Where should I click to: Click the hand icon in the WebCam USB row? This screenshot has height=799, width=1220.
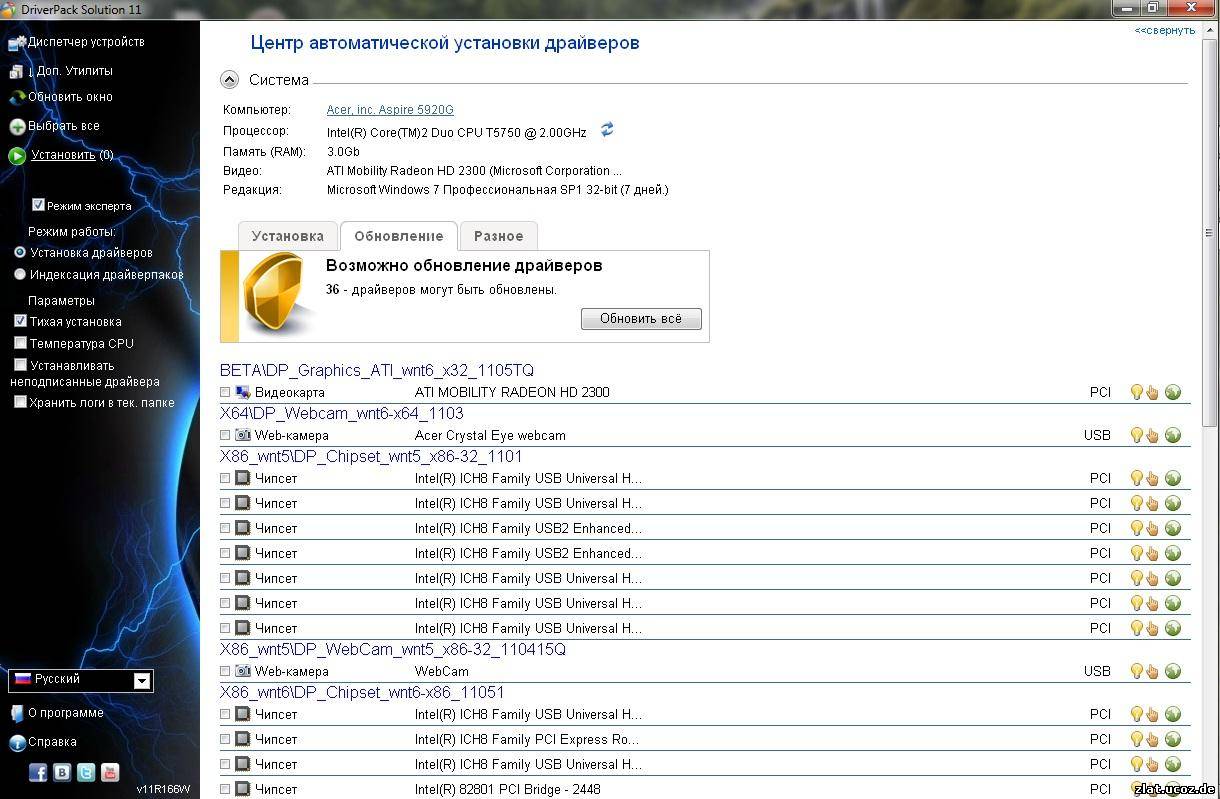1152,671
